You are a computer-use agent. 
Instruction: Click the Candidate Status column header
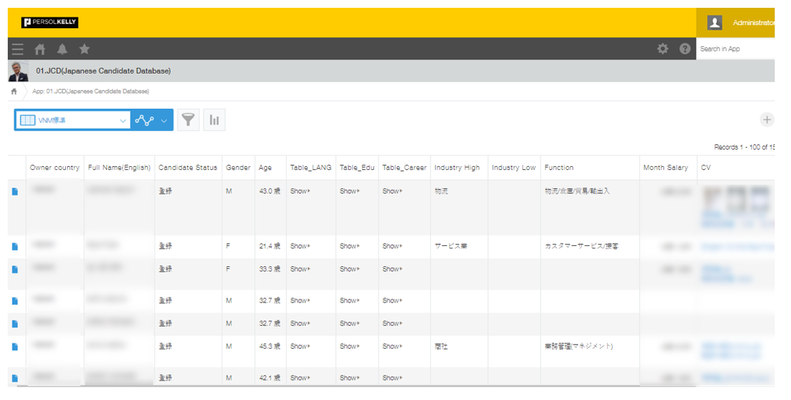[188, 167]
